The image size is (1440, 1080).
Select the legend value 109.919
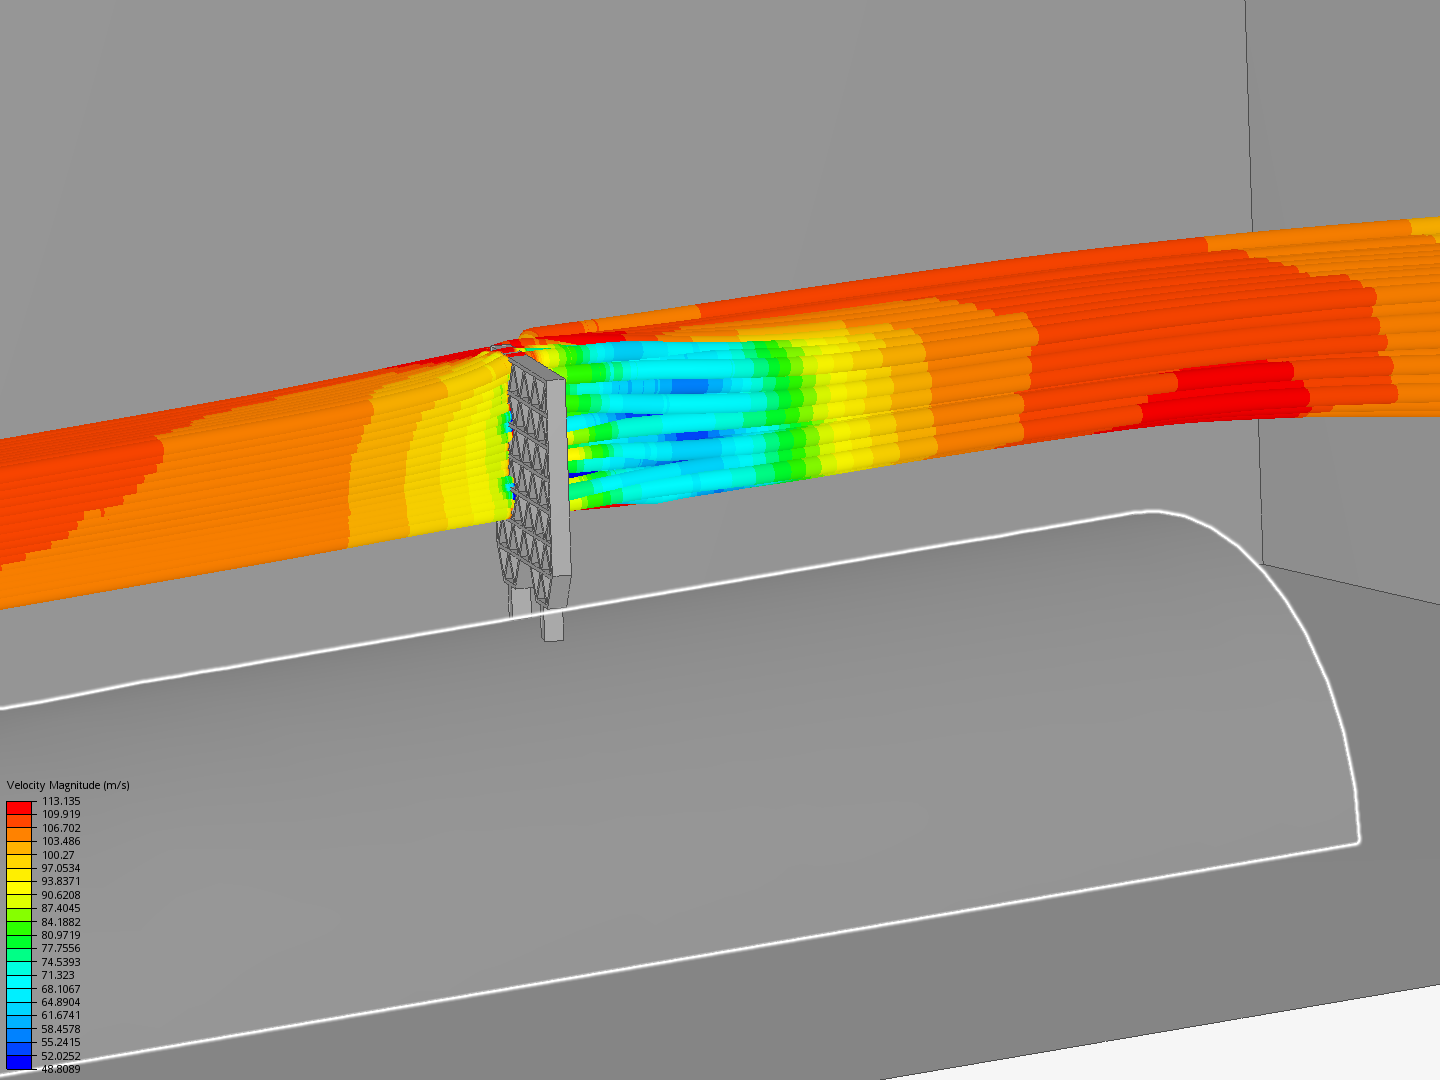tap(61, 814)
